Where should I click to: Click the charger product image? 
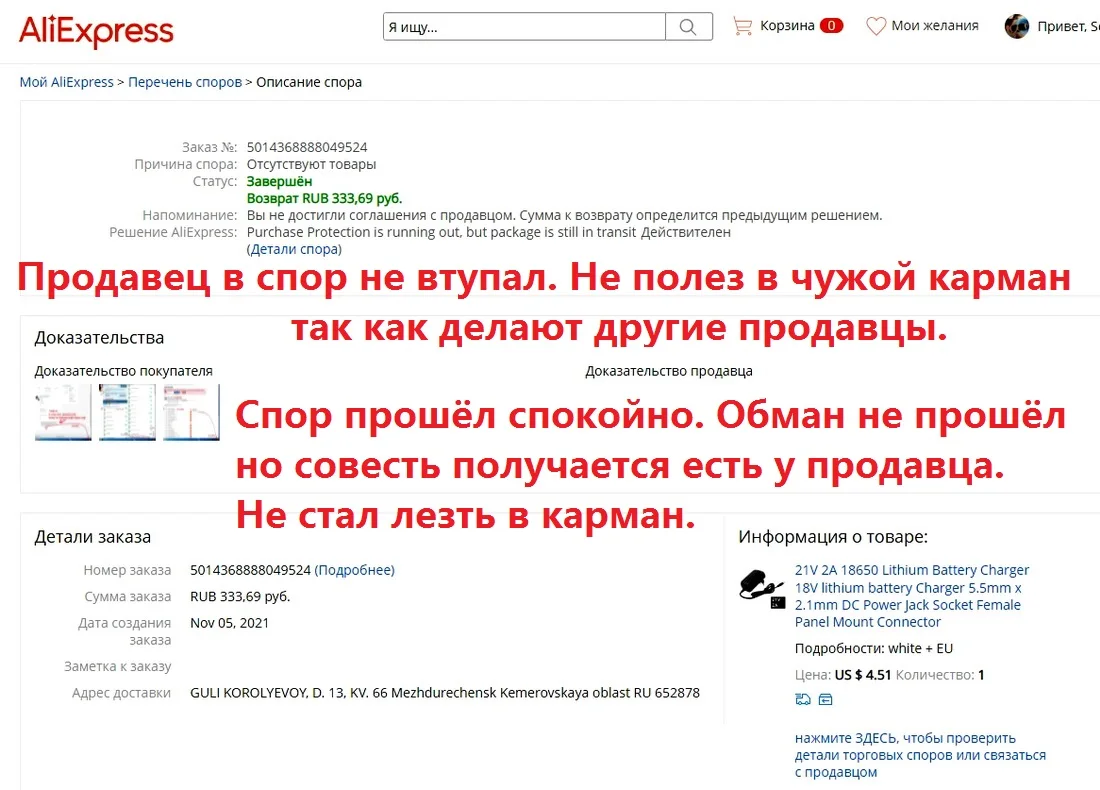tap(762, 588)
